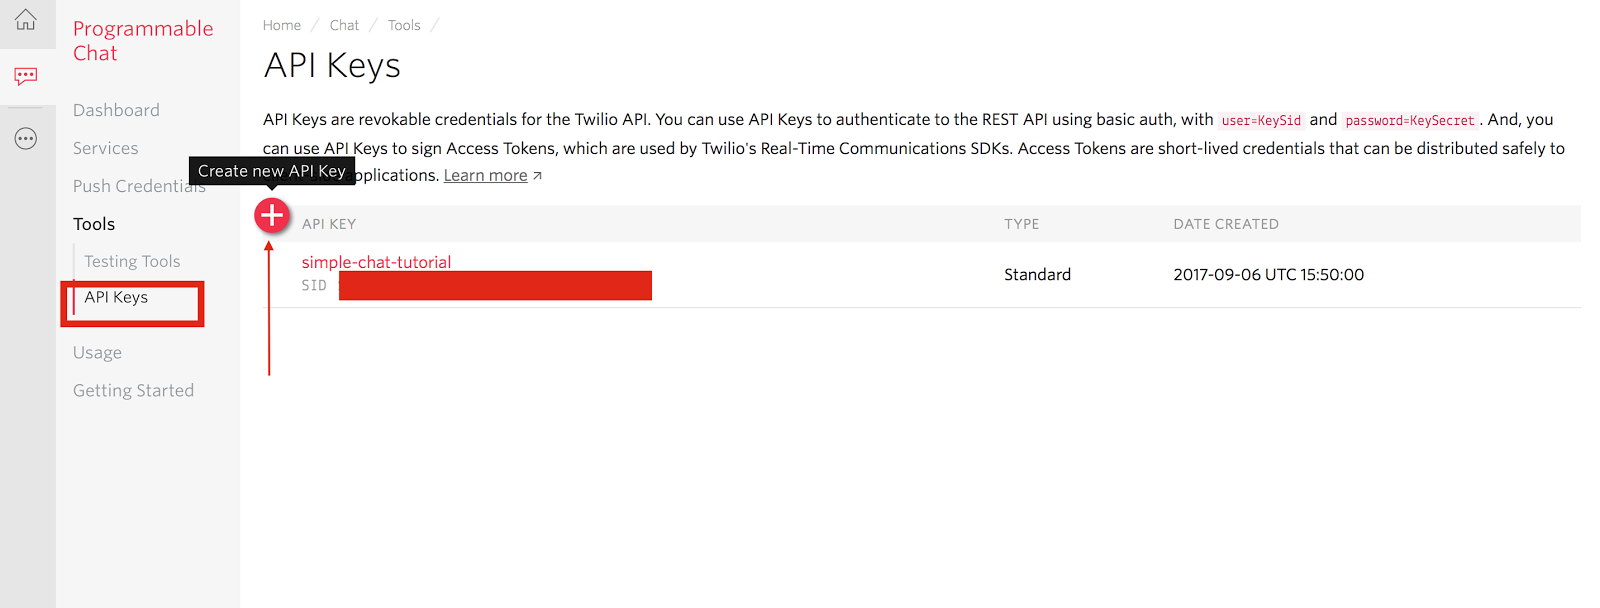Go to Push Credentials
Image resolution: width=1600 pixels, height=608 pixels.
click(139, 186)
